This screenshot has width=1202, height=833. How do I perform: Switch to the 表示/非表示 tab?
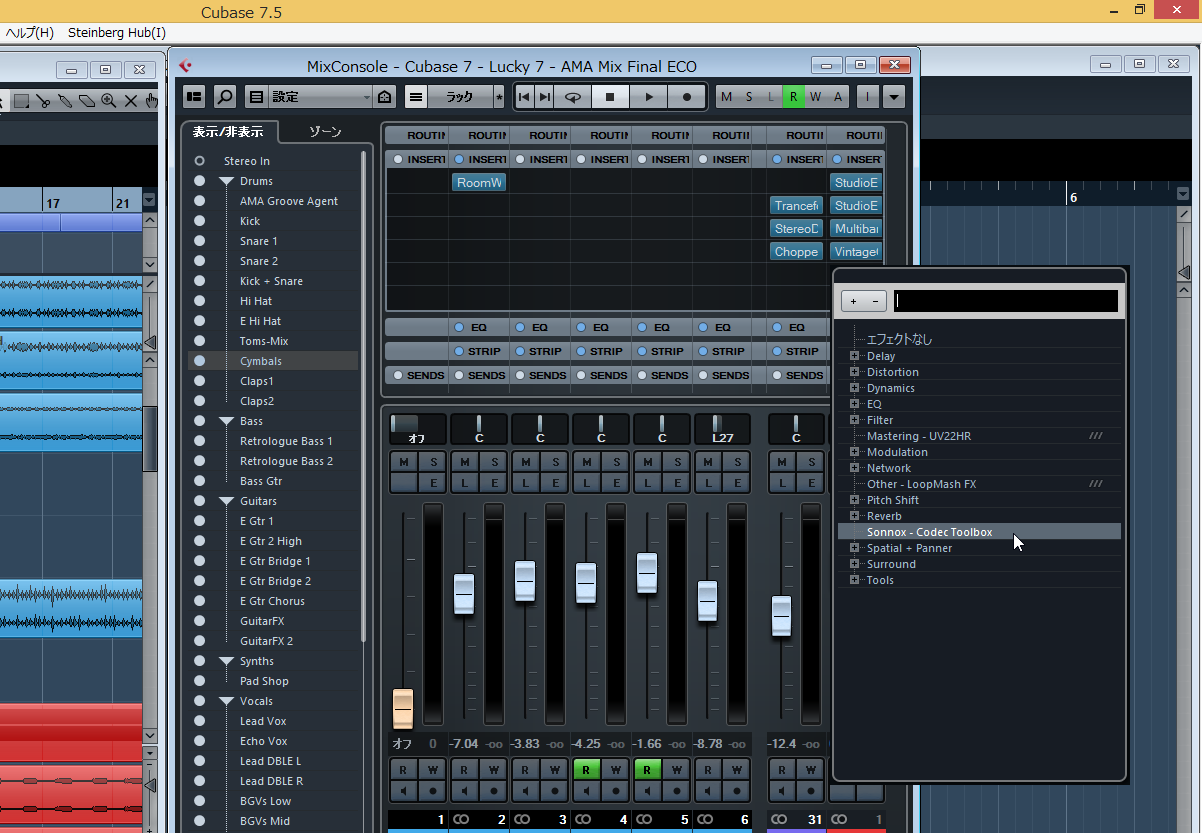point(229,132)
